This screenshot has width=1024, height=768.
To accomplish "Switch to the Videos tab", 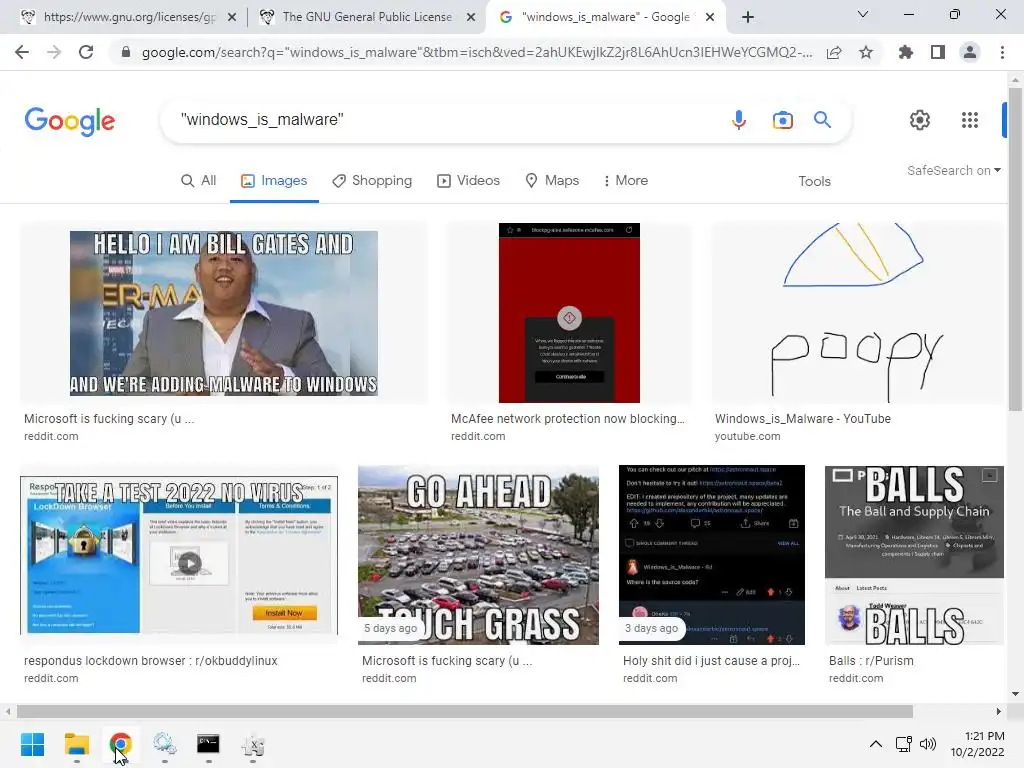I will click(468, 180).
